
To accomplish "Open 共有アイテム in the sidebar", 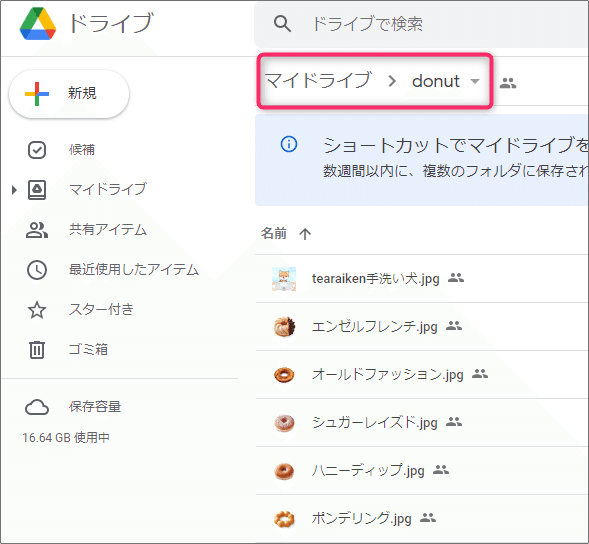I will coord(107,230).
